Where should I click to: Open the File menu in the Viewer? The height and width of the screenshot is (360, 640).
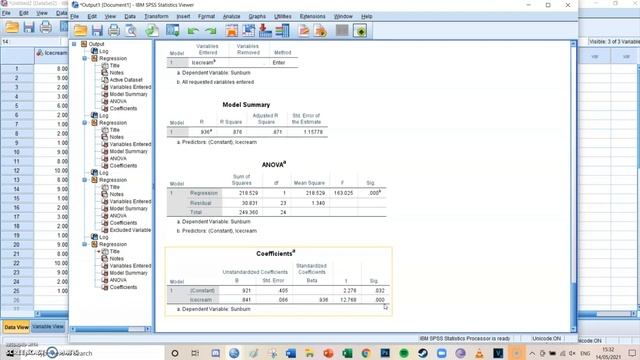coord(75,16)
